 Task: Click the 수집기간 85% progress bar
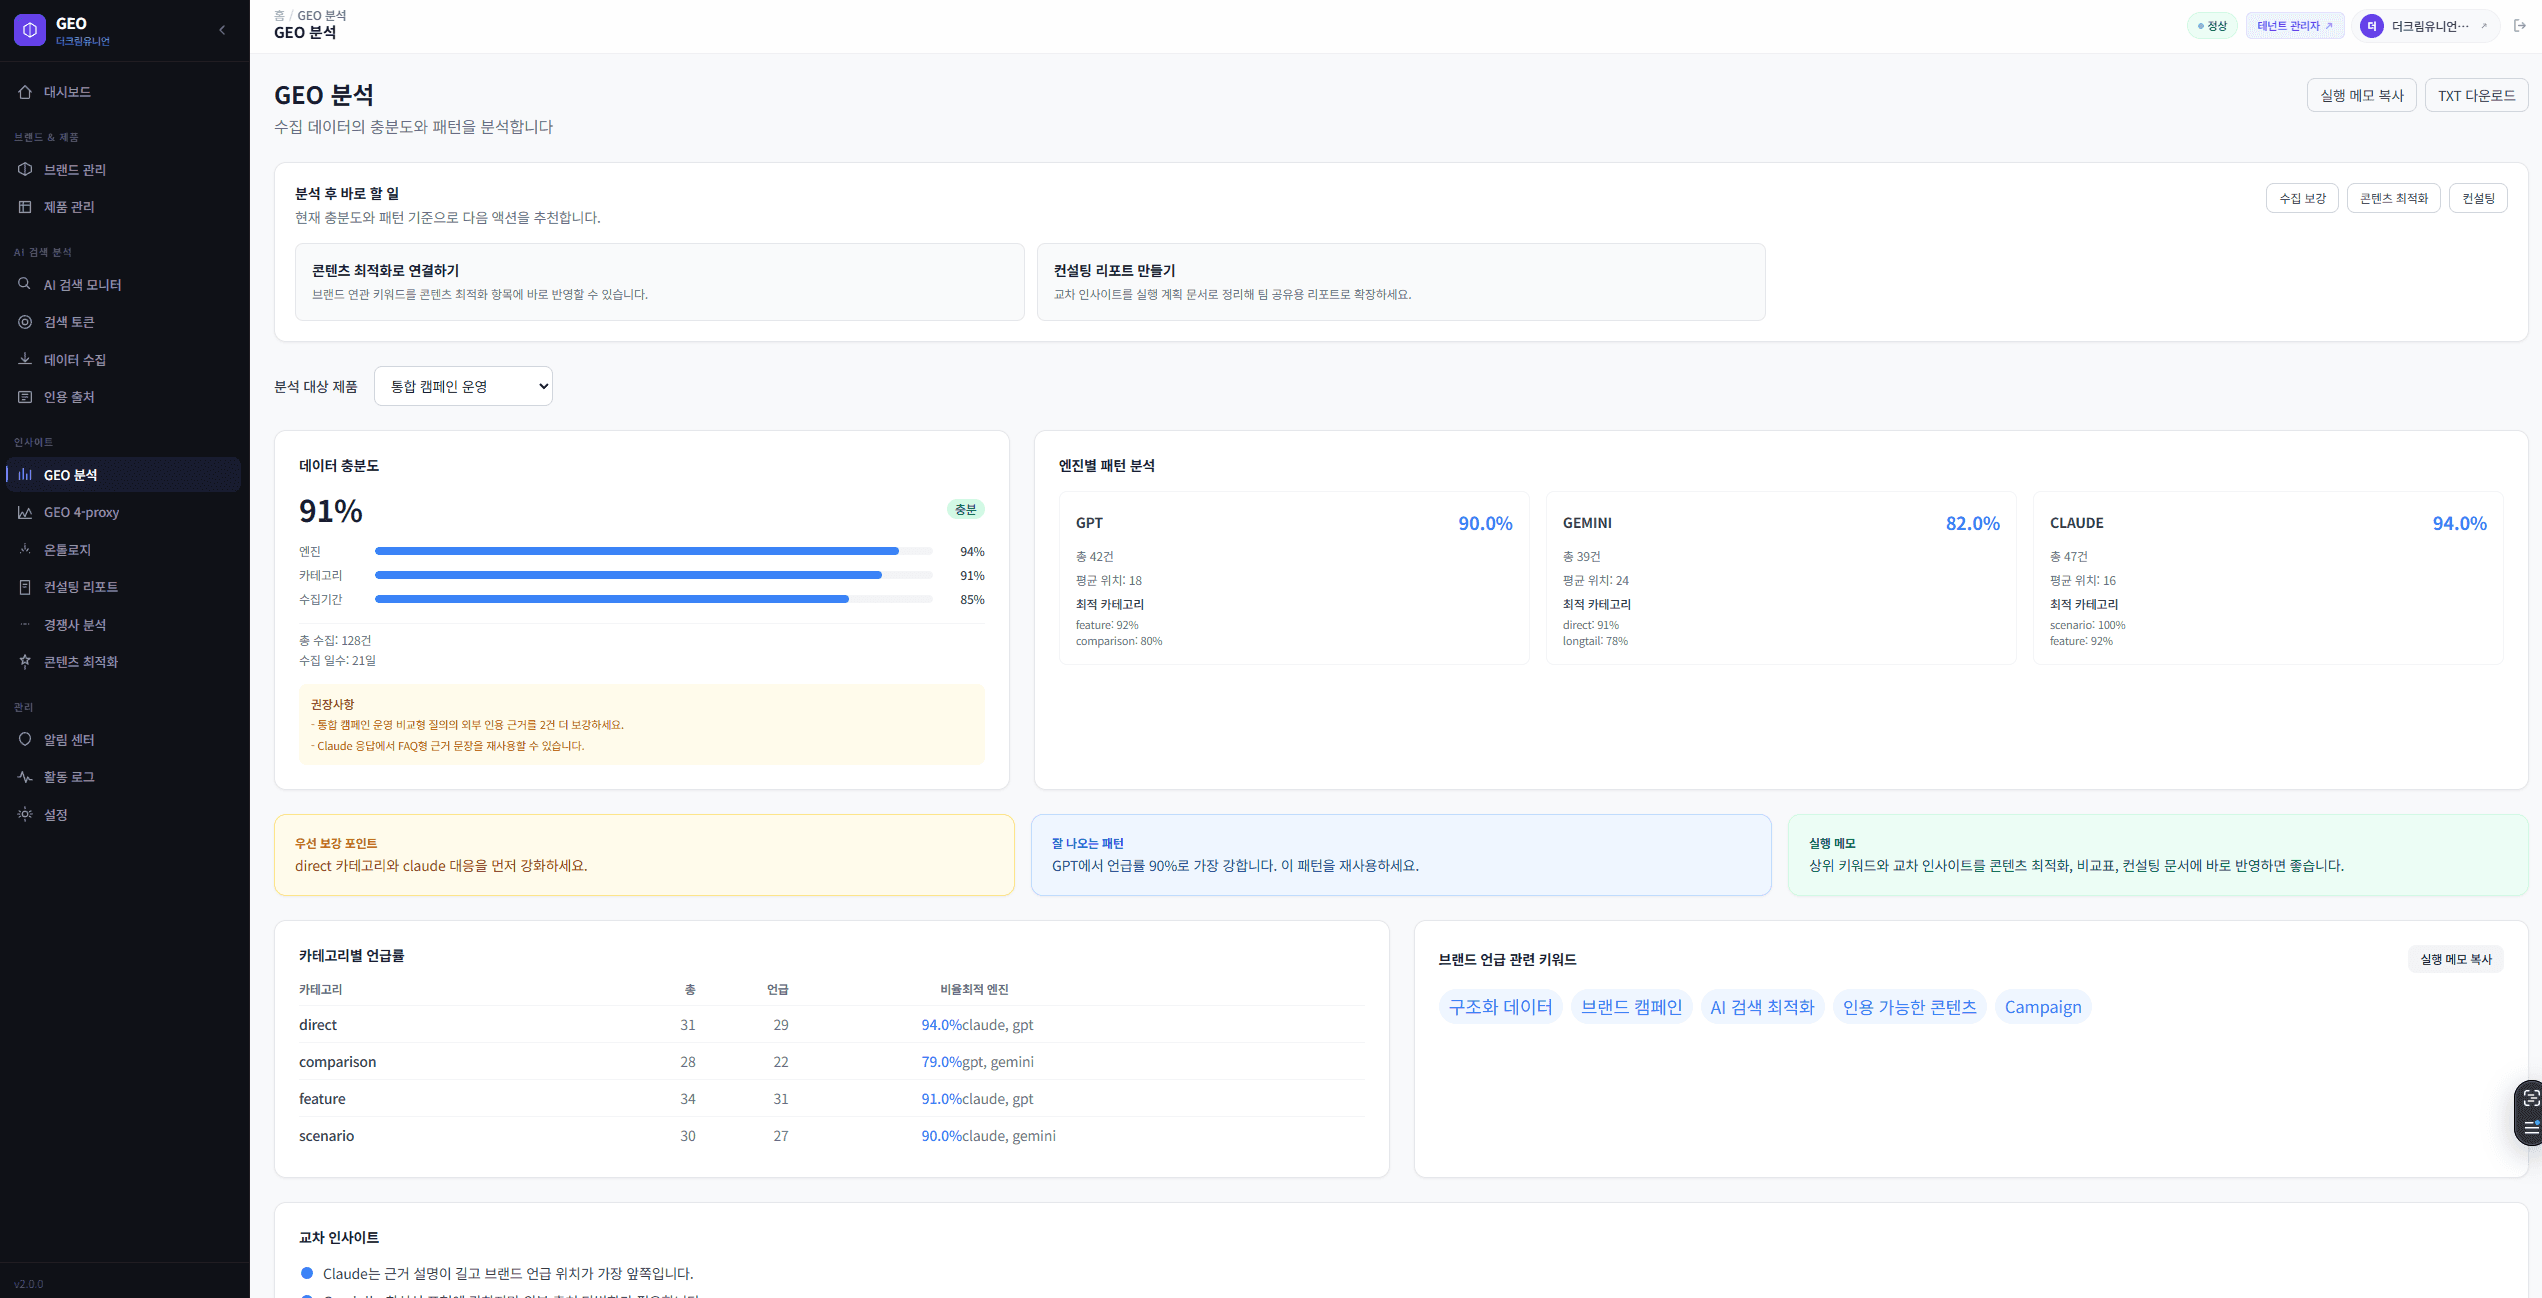click(654, 599)
